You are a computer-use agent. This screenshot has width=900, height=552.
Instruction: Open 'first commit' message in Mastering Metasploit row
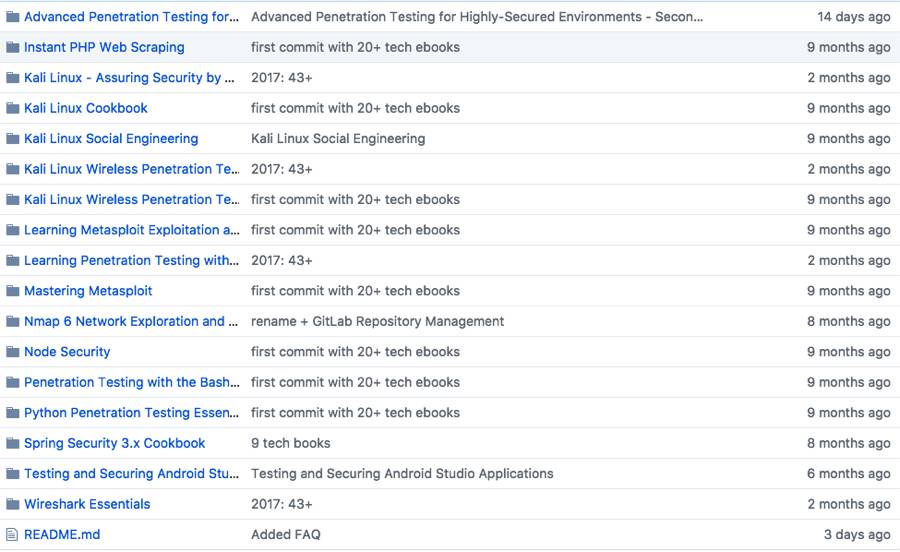pos(355,290)
